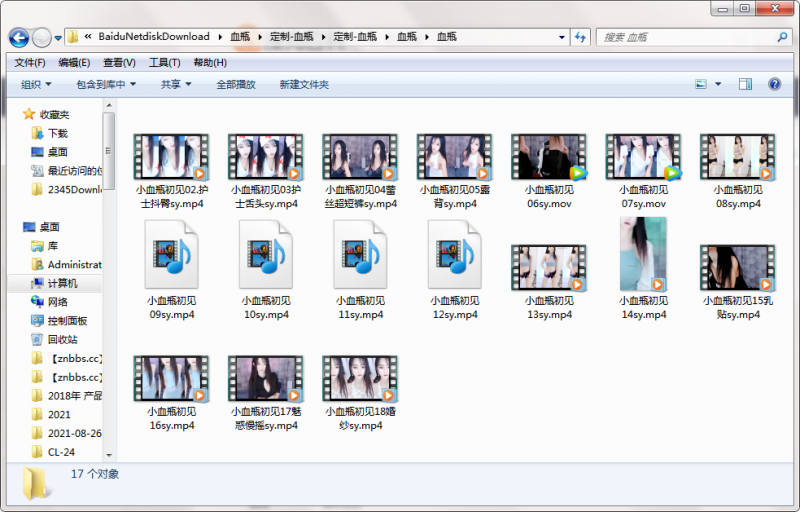Select 计算机 in the navigation pane
The image size is (800, 512).
pyautogui.click(x=61, y=284)
